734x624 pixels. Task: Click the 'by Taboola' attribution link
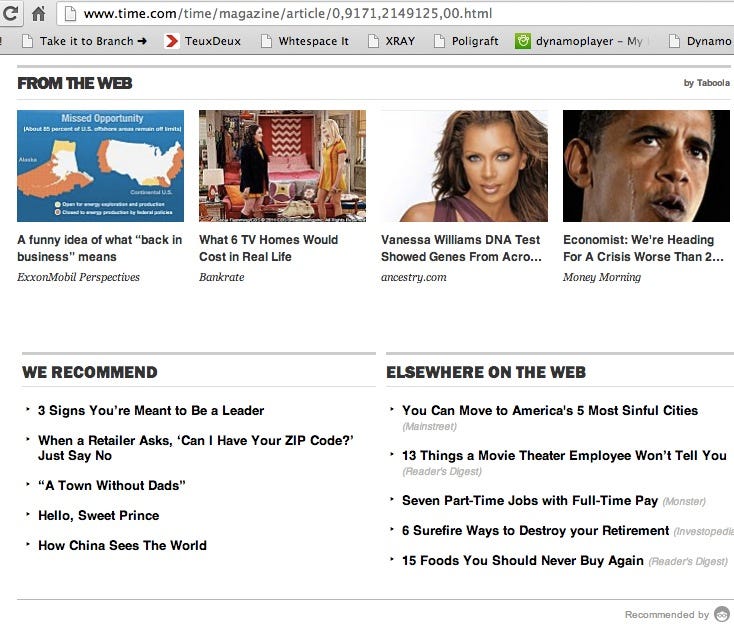click(x=706, y=83)
